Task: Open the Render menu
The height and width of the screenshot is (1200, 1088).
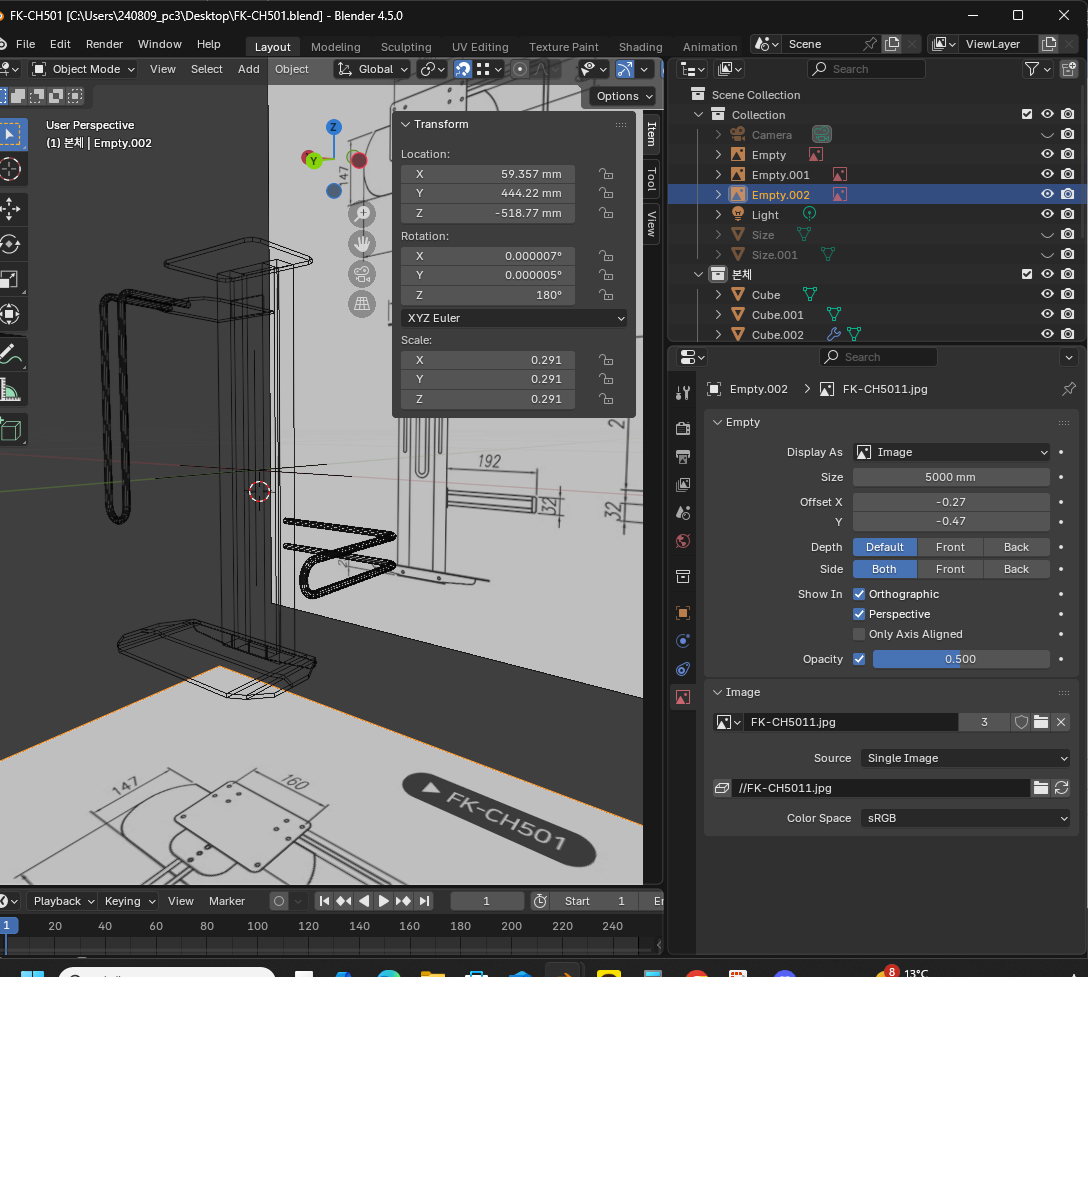Action: click(x=104, y=44)
